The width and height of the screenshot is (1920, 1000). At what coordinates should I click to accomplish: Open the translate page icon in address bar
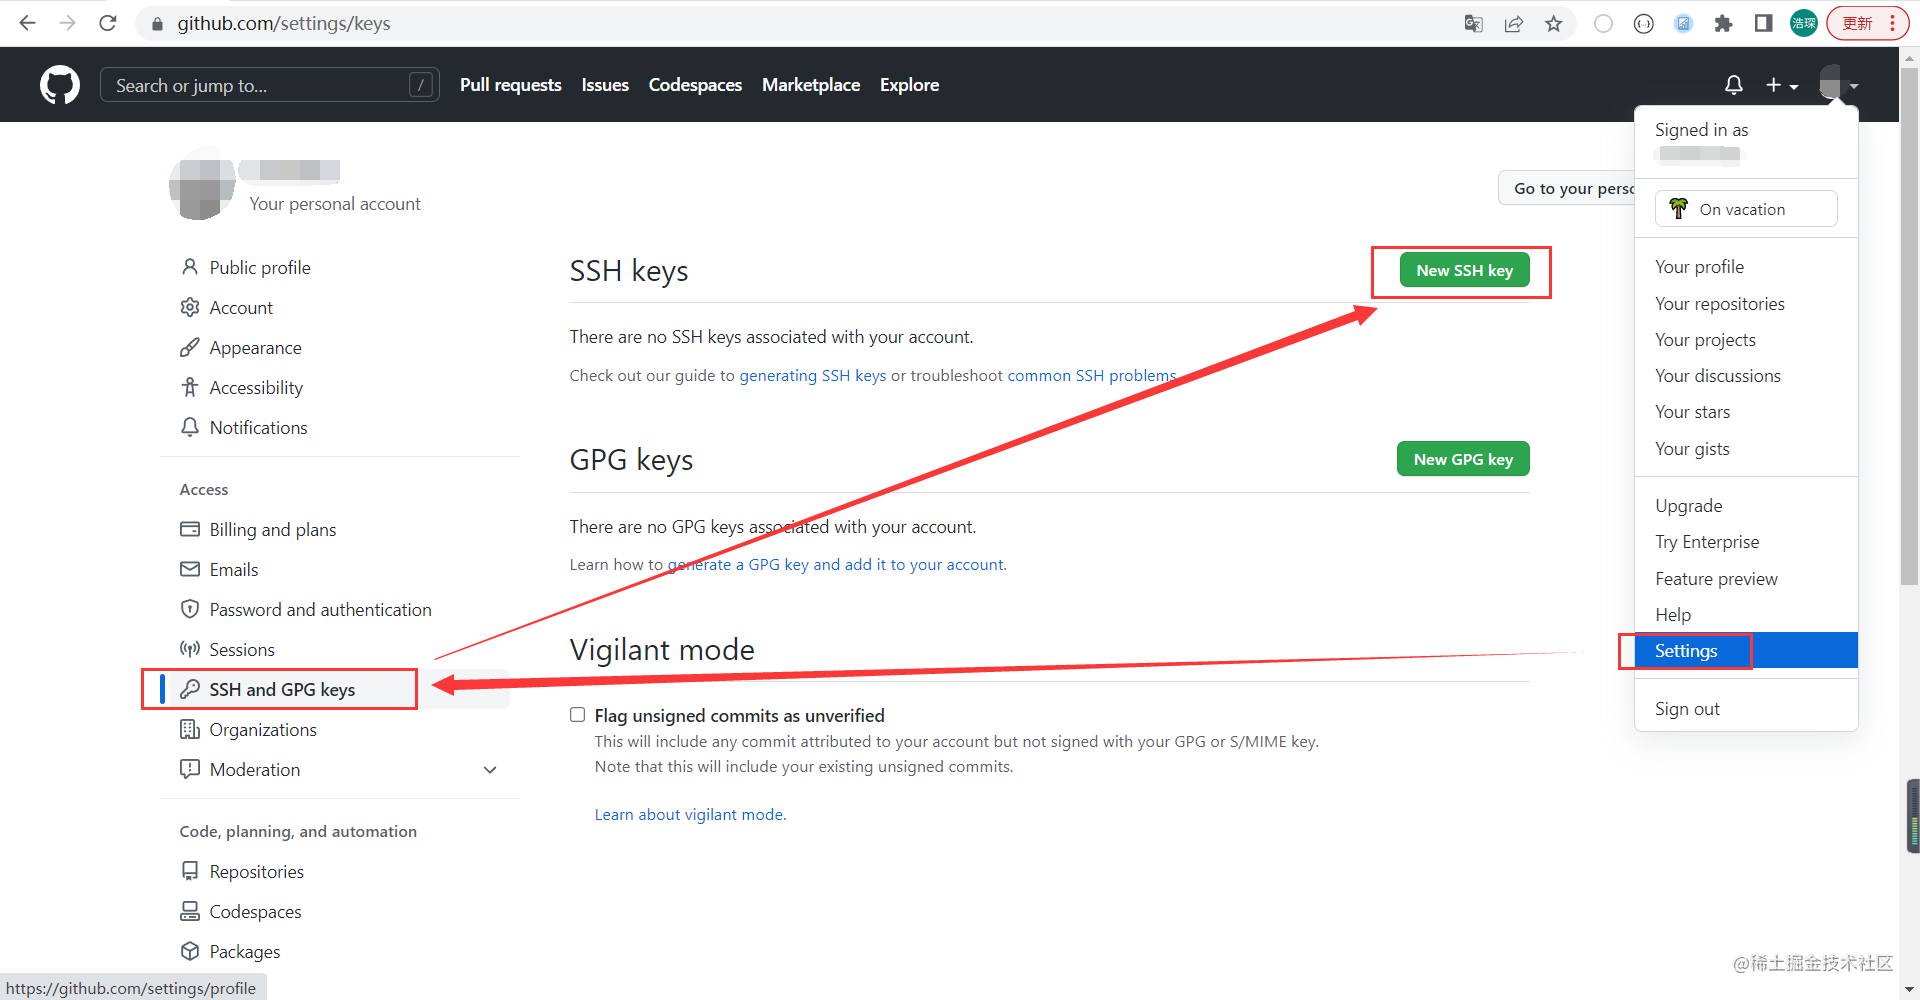1473,23
